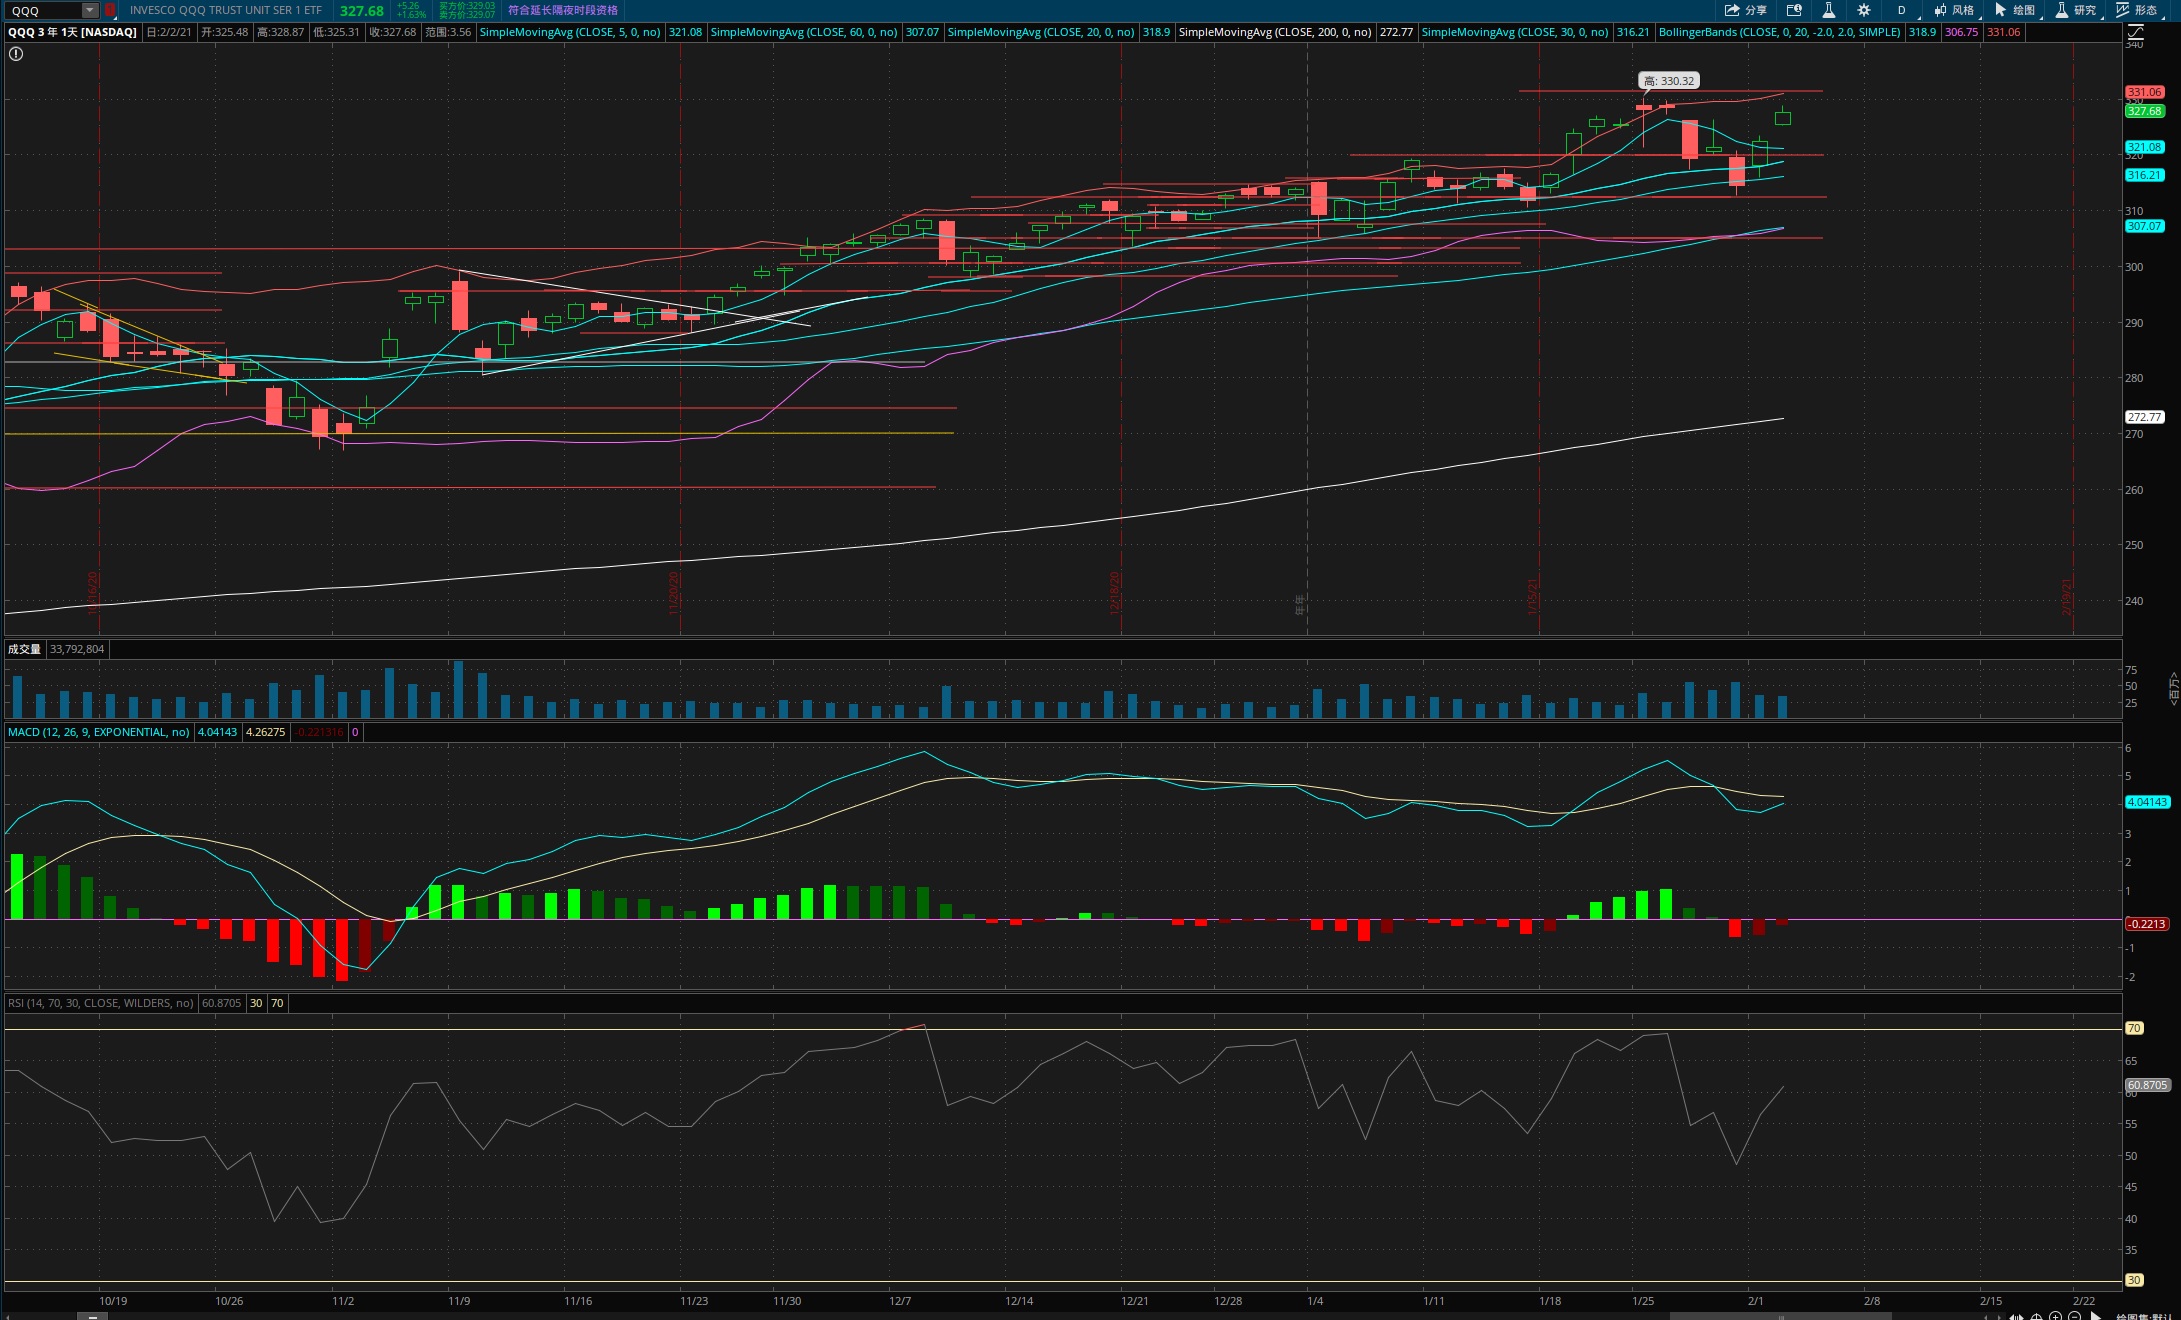Click the 272.77 price axis tag

pos(2144,417)
